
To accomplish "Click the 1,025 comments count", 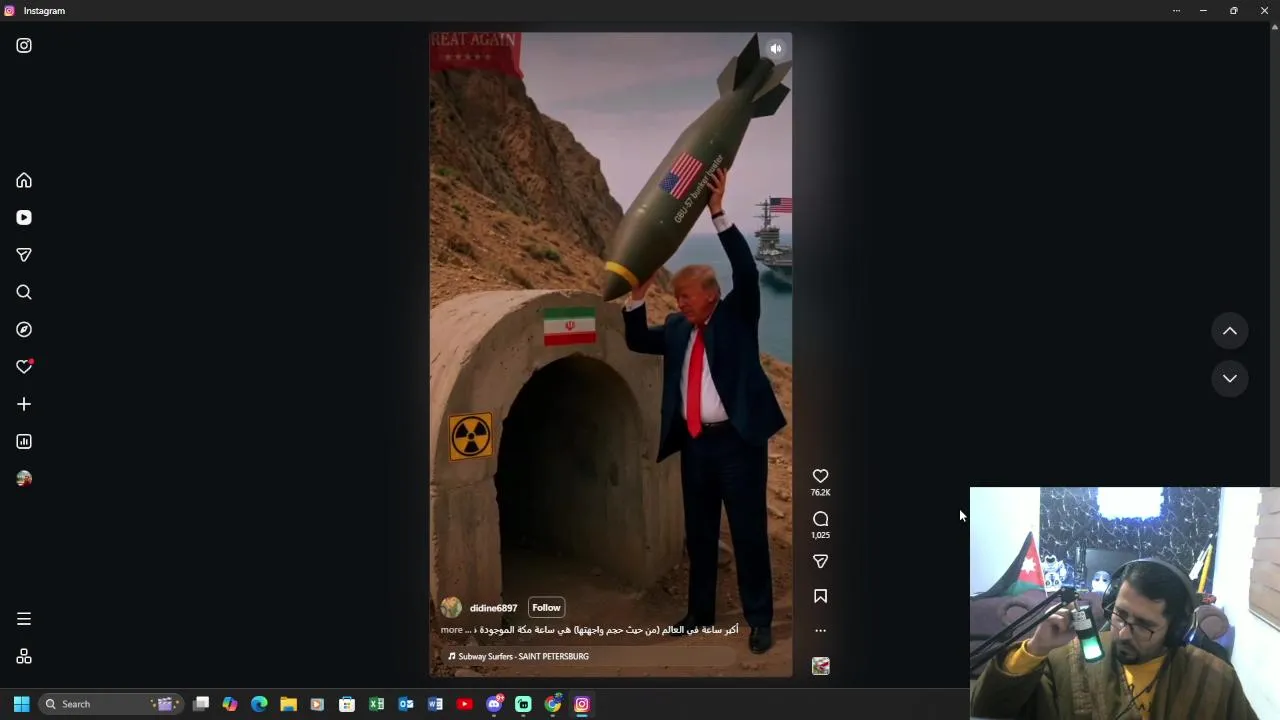I will click(x=820, y=535).
